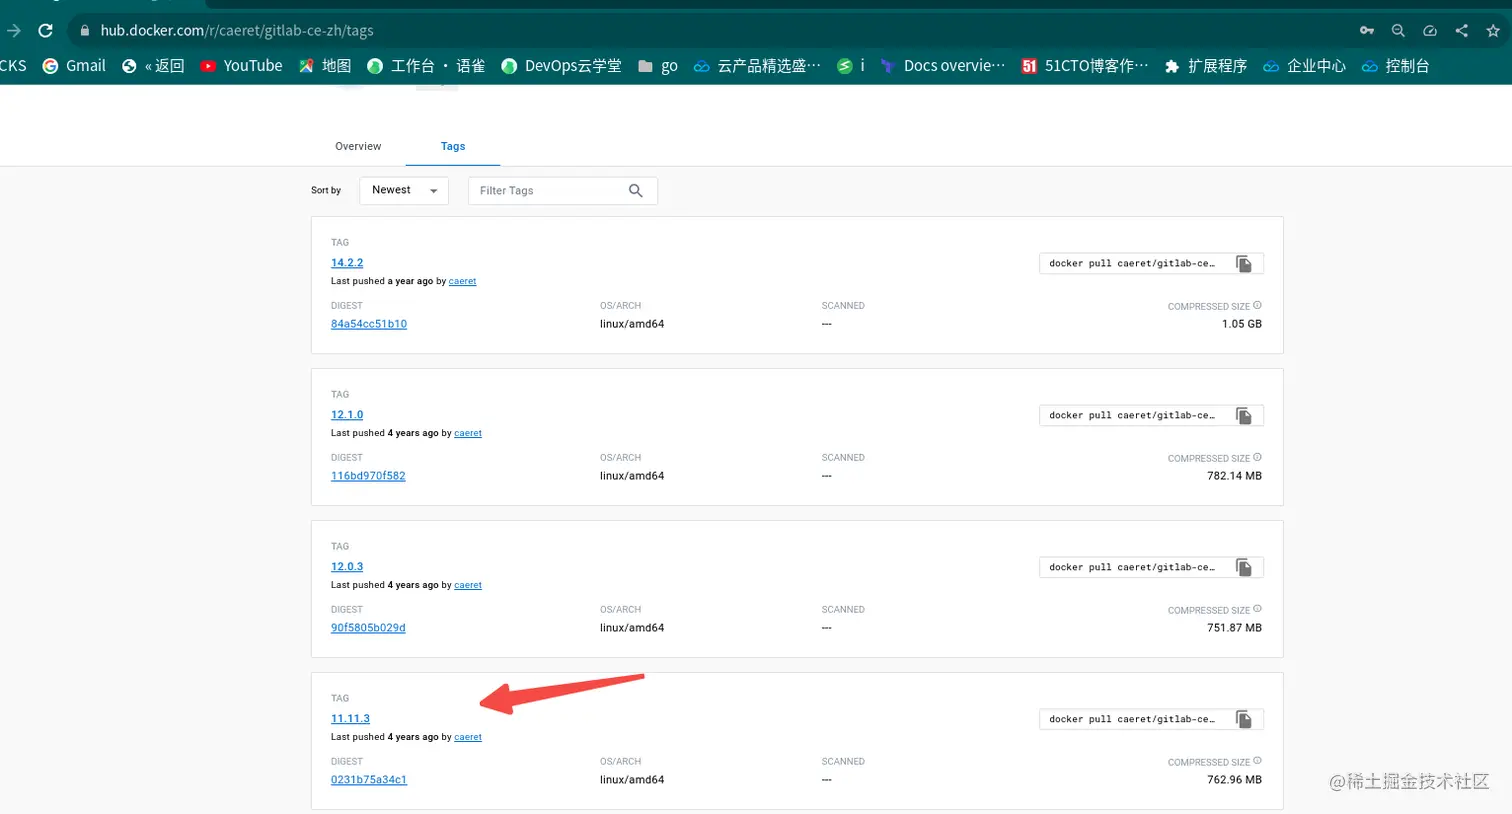The image size is (1512, 814).
Task: Click the Filter Tags search icon
Action: click(x=636, y=191)
